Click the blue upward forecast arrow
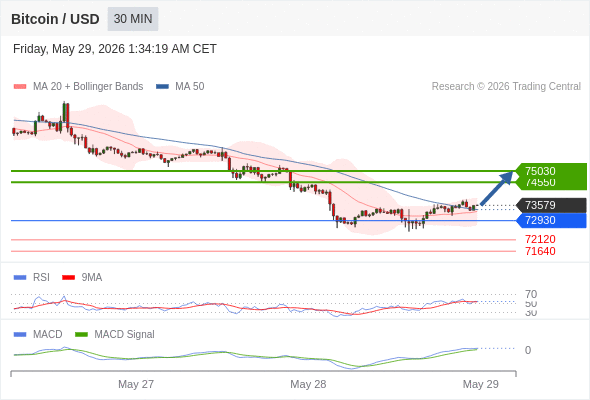Viewport: 590px width, 400px height. coord(497,188)
